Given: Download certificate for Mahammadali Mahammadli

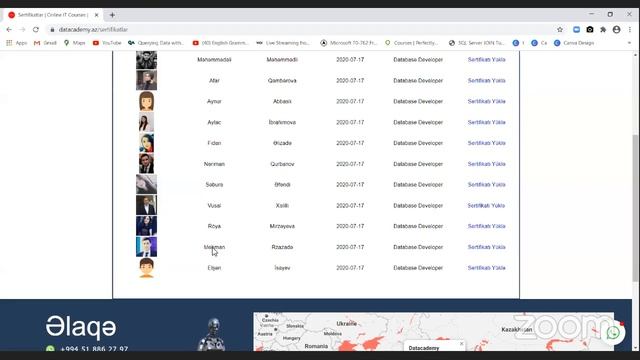Looking at the screenshot, I should click(x=487, y=60).
